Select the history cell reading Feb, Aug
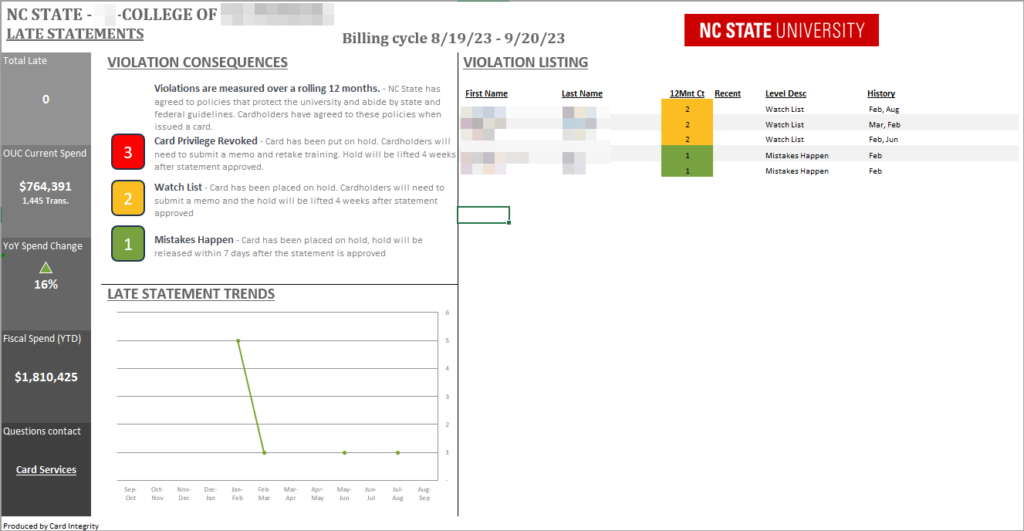This screenshot has width=1024, height=531. [884, 109]
